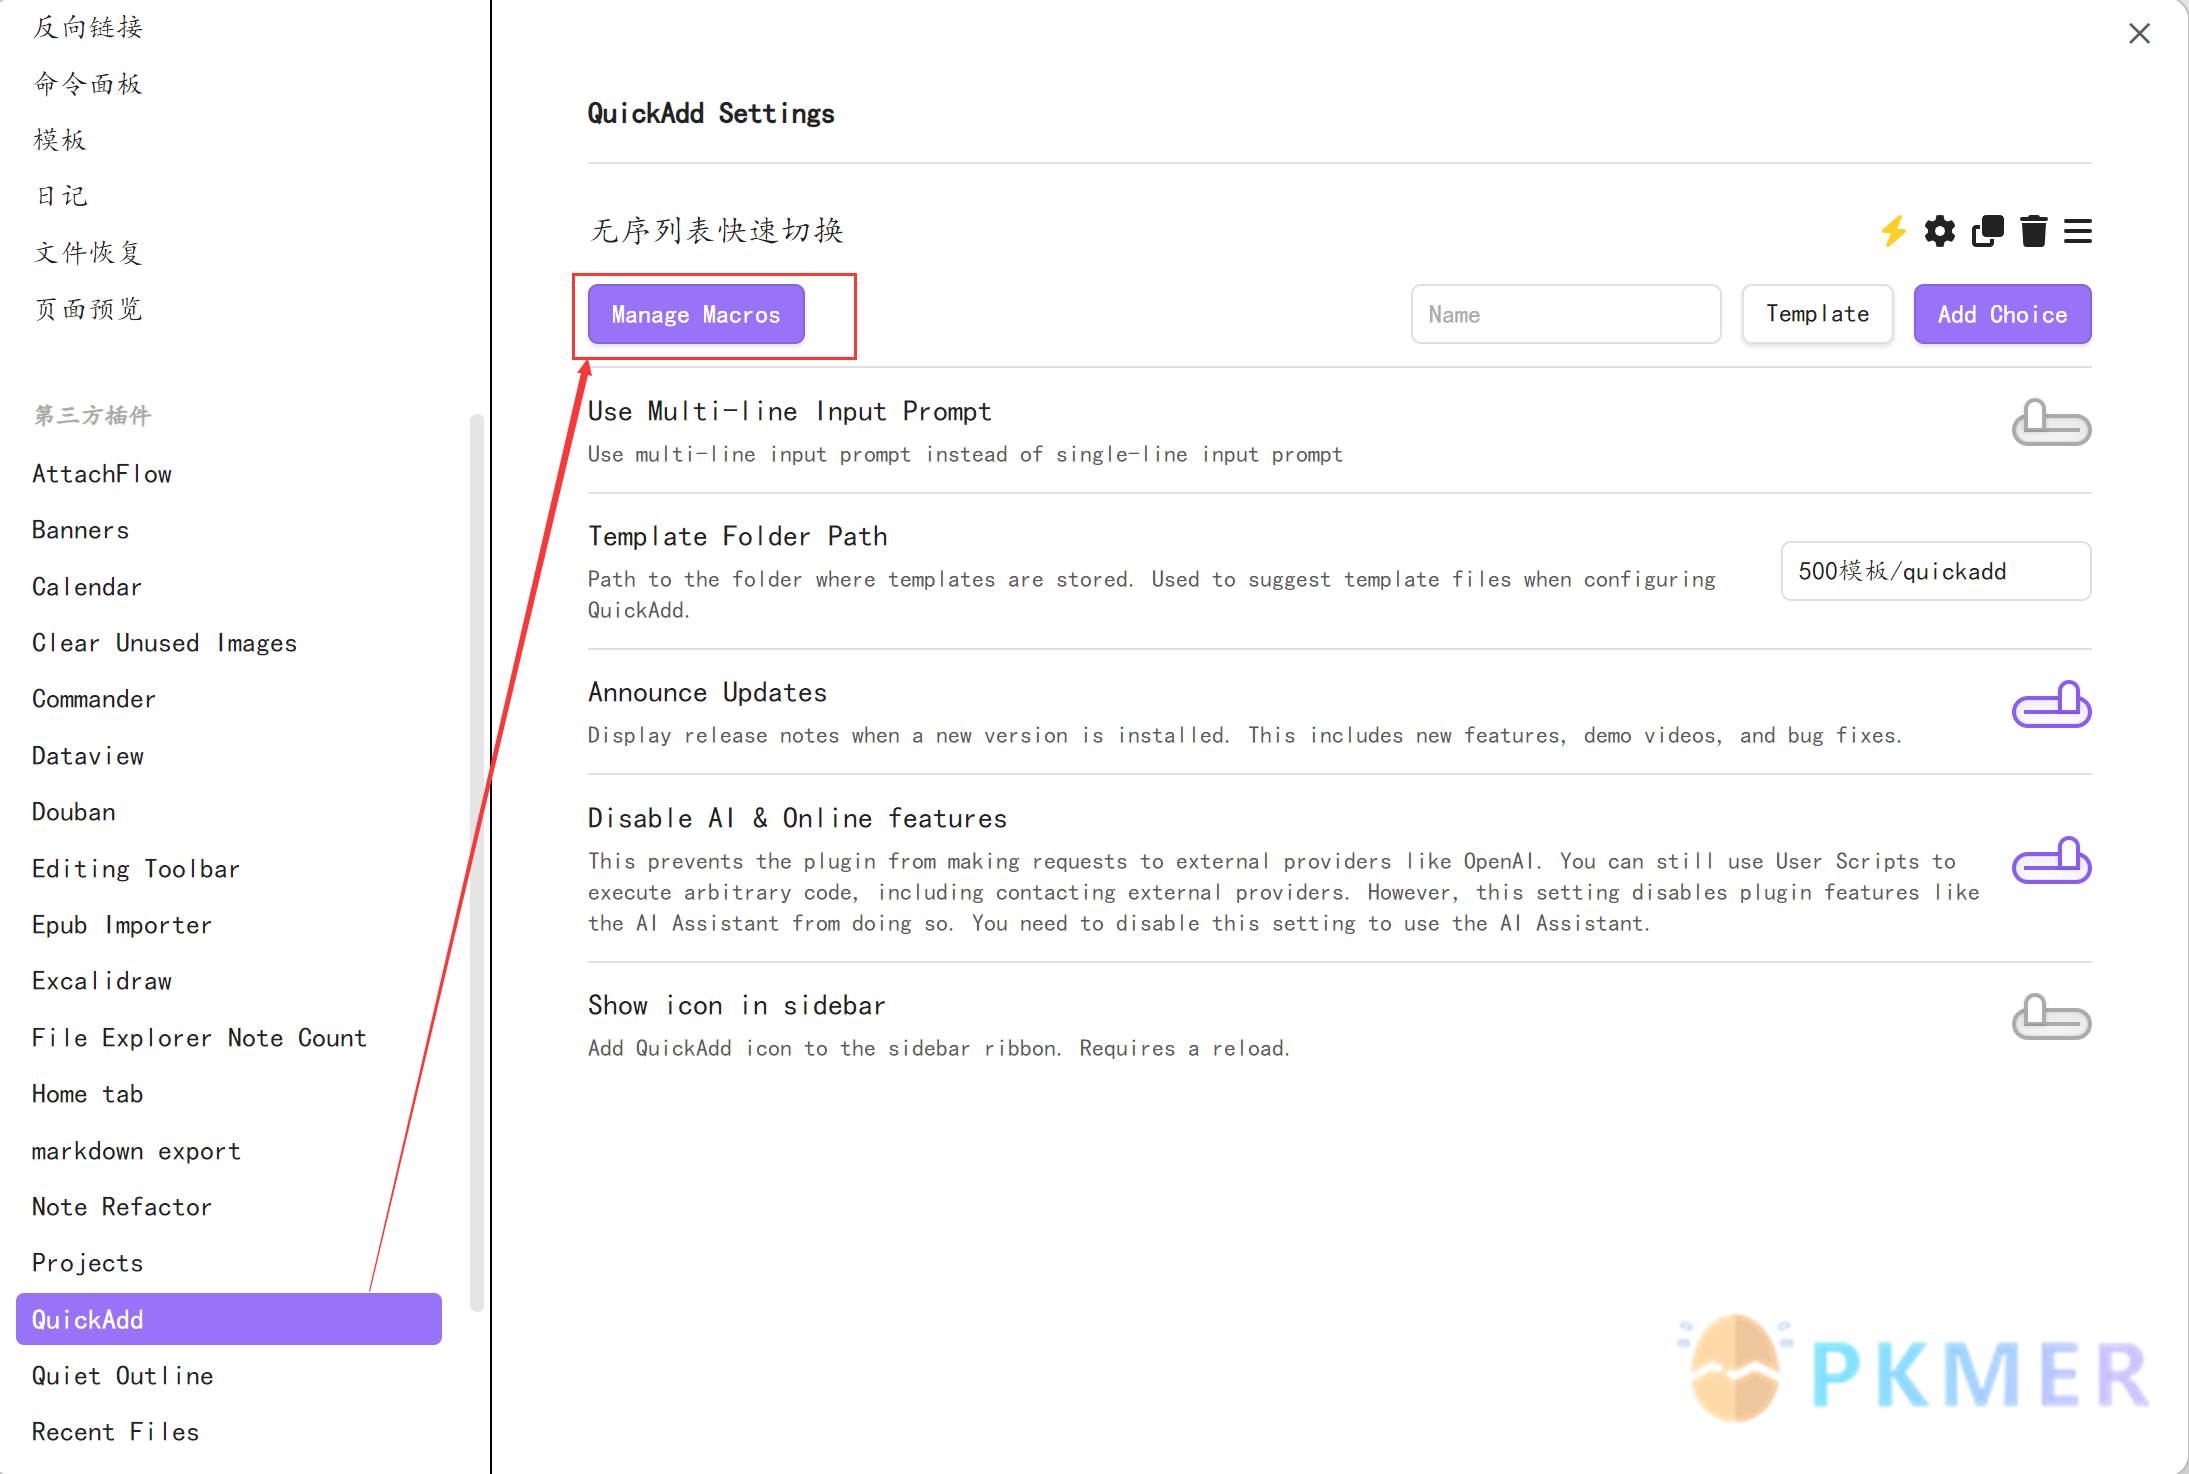Enable Use Multi-line Input Prompt toggle

pos(2051,423)
